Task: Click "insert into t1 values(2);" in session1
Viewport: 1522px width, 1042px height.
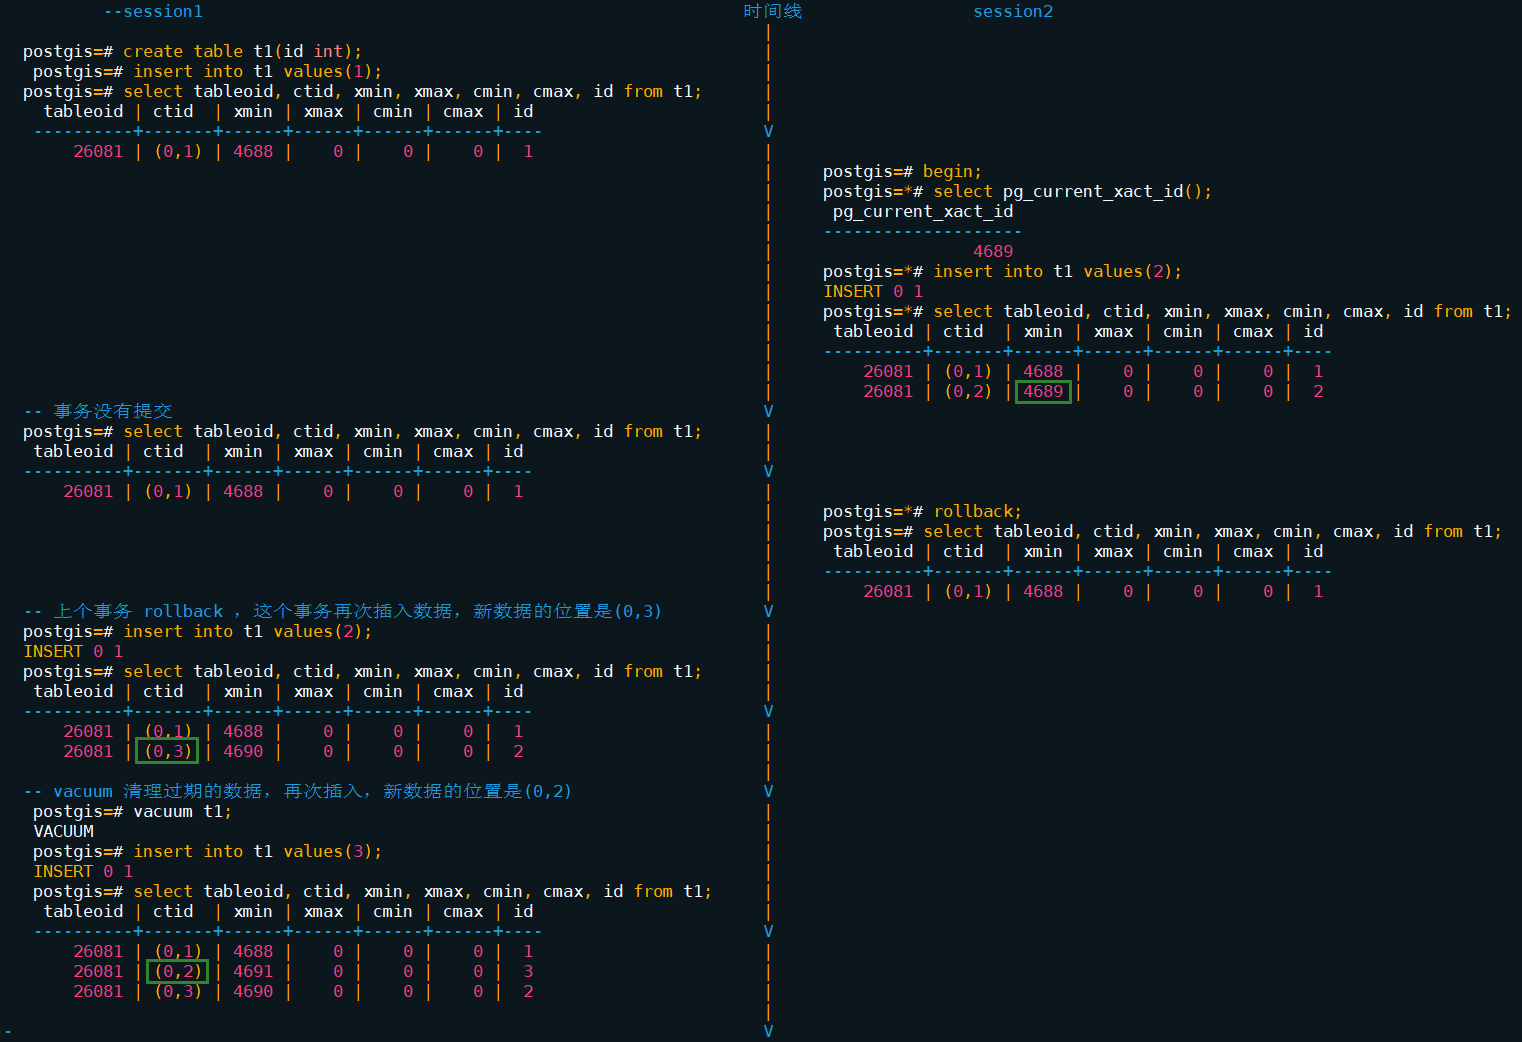Action: [x=248, y=632]
